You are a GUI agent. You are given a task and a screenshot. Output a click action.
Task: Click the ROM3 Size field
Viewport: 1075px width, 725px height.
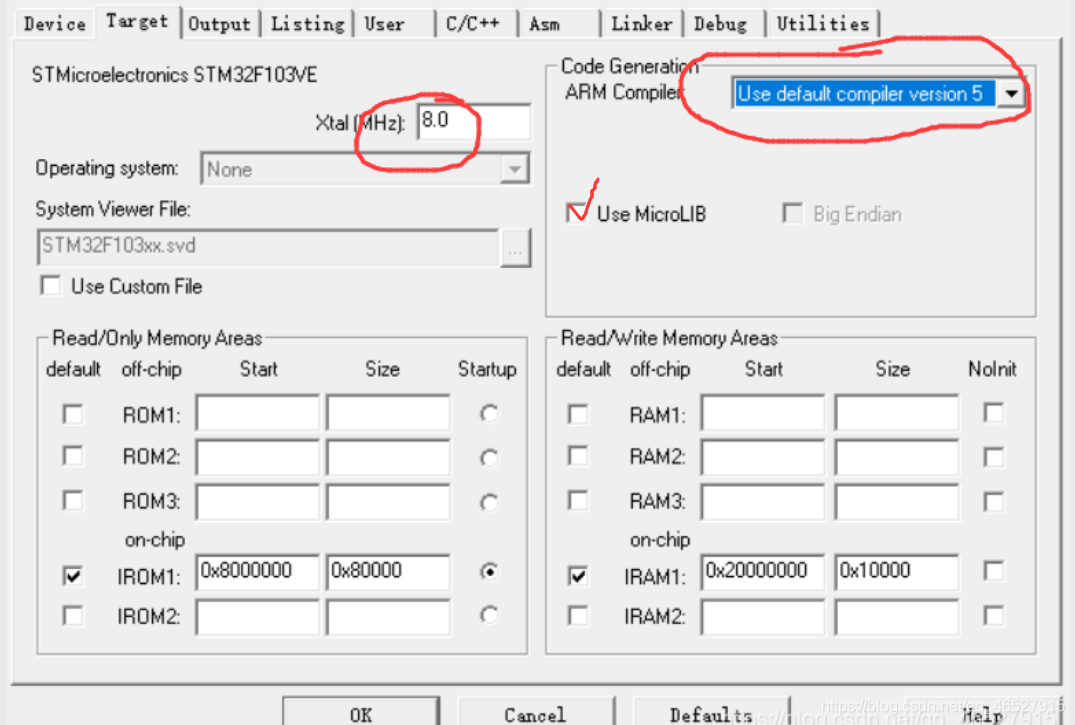click(x=388, y=502)
